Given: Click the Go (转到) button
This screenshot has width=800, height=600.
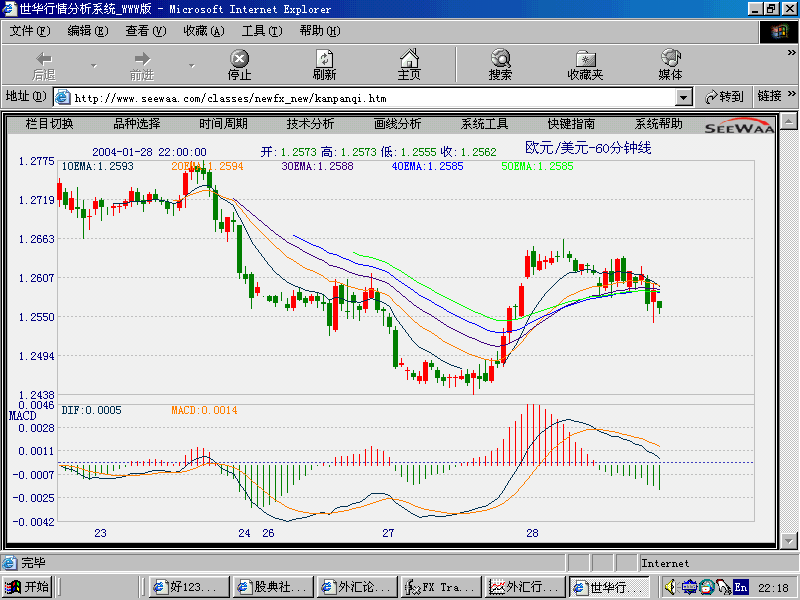Looking at the screenshot, I should (724, 97).
